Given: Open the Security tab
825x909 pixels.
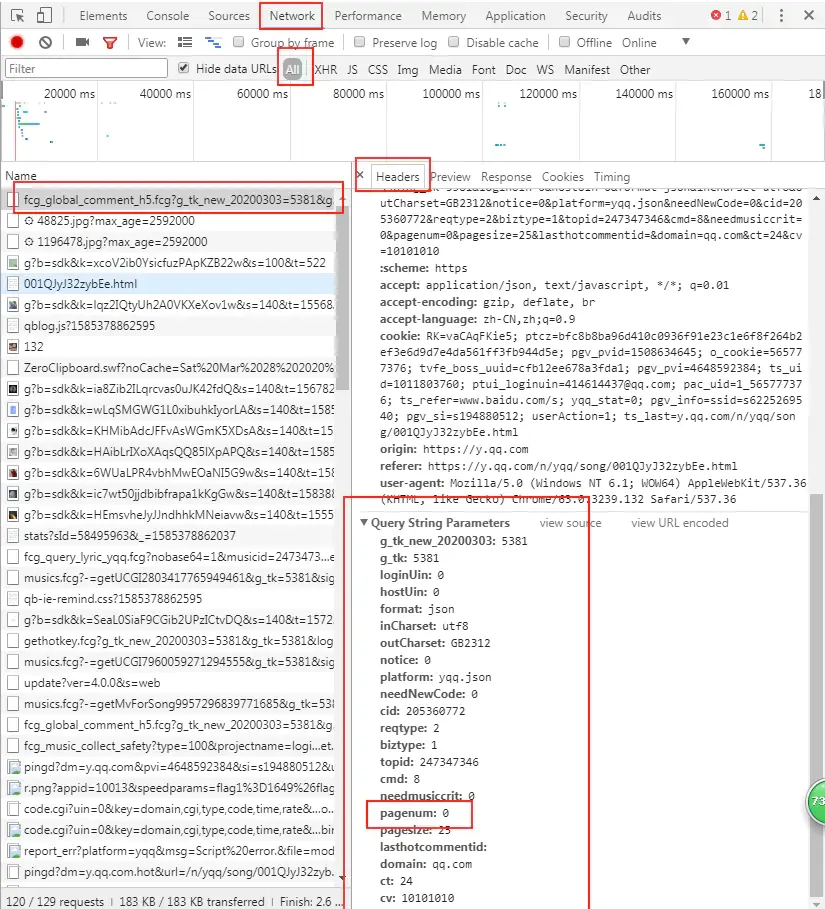Looking at the screenshot, I should (586, 16).
